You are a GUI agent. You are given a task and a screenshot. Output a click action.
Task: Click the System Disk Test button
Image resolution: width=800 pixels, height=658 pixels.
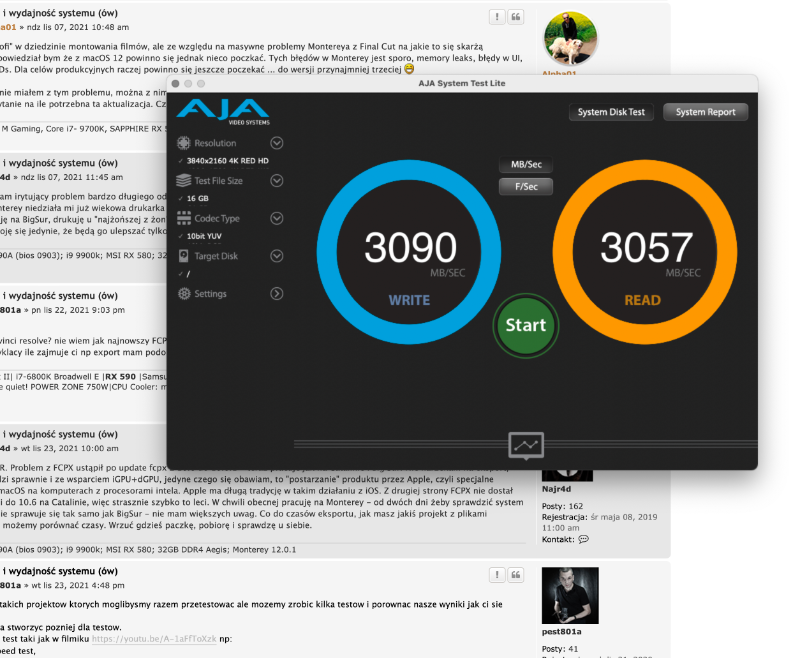click(x=611, y=112)
